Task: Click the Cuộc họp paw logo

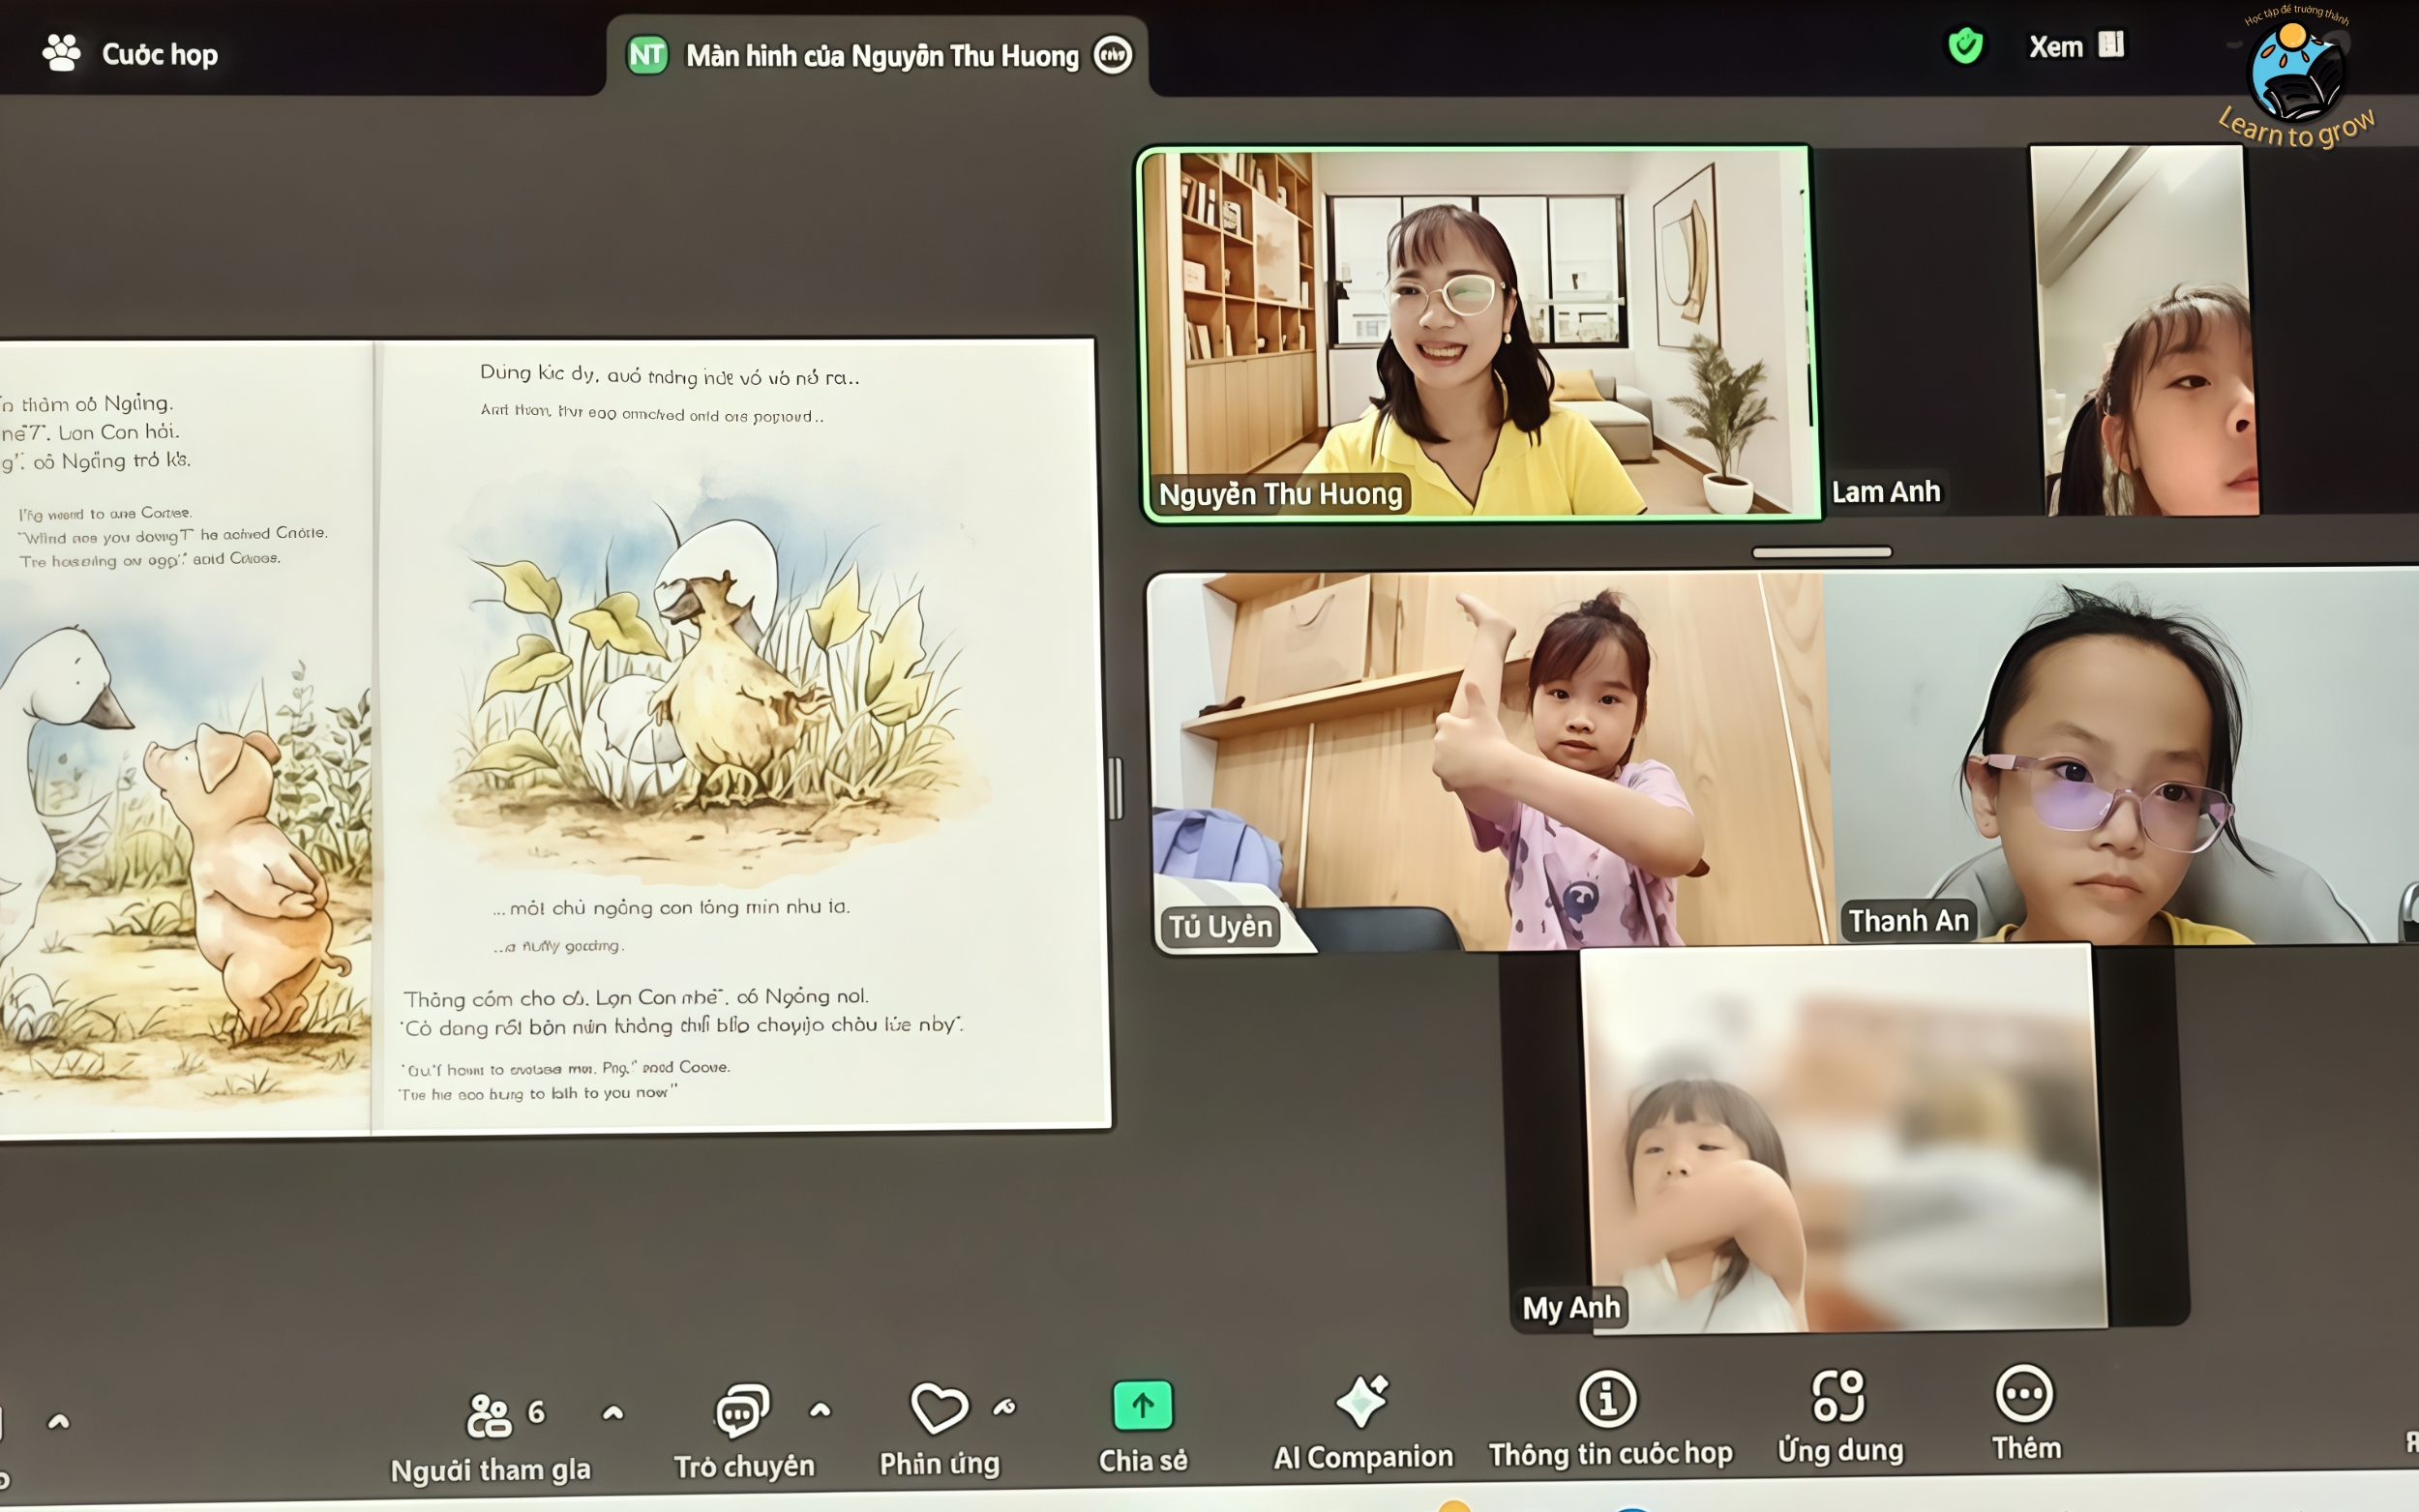Action: coord(61,53)
